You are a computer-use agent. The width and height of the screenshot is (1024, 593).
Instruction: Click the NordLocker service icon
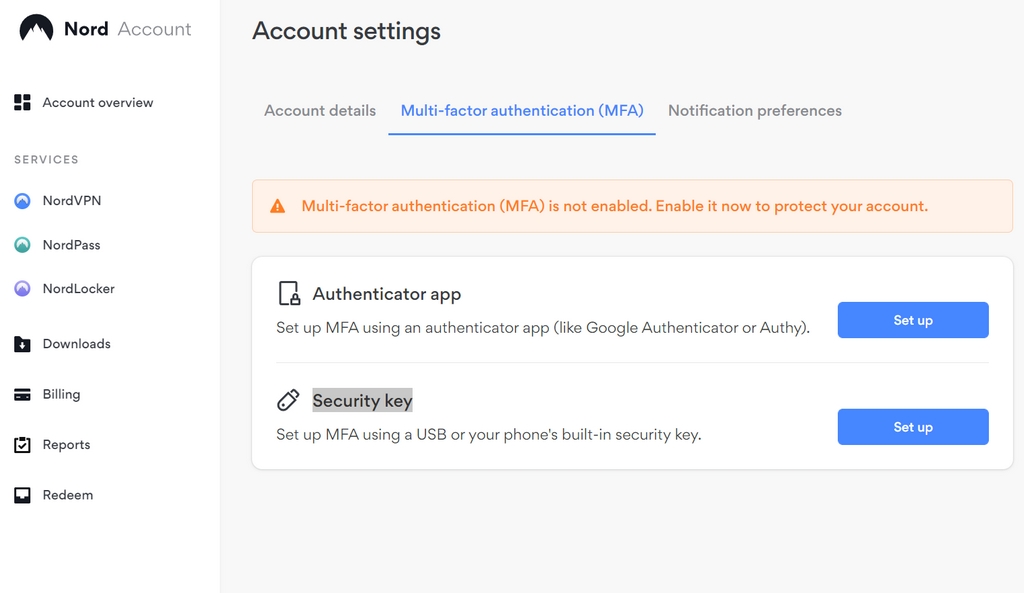tap(22, 289)
